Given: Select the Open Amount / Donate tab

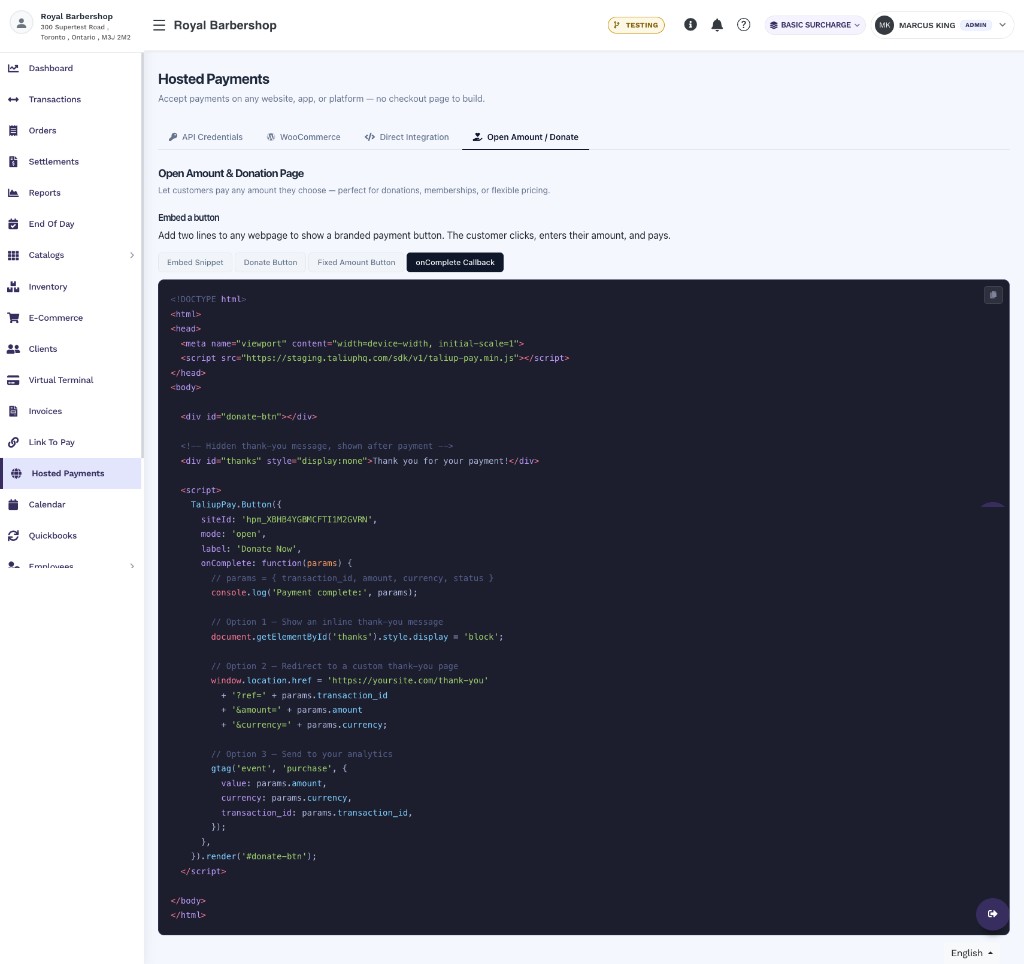Looking at the screenshot, I should 525,137.
